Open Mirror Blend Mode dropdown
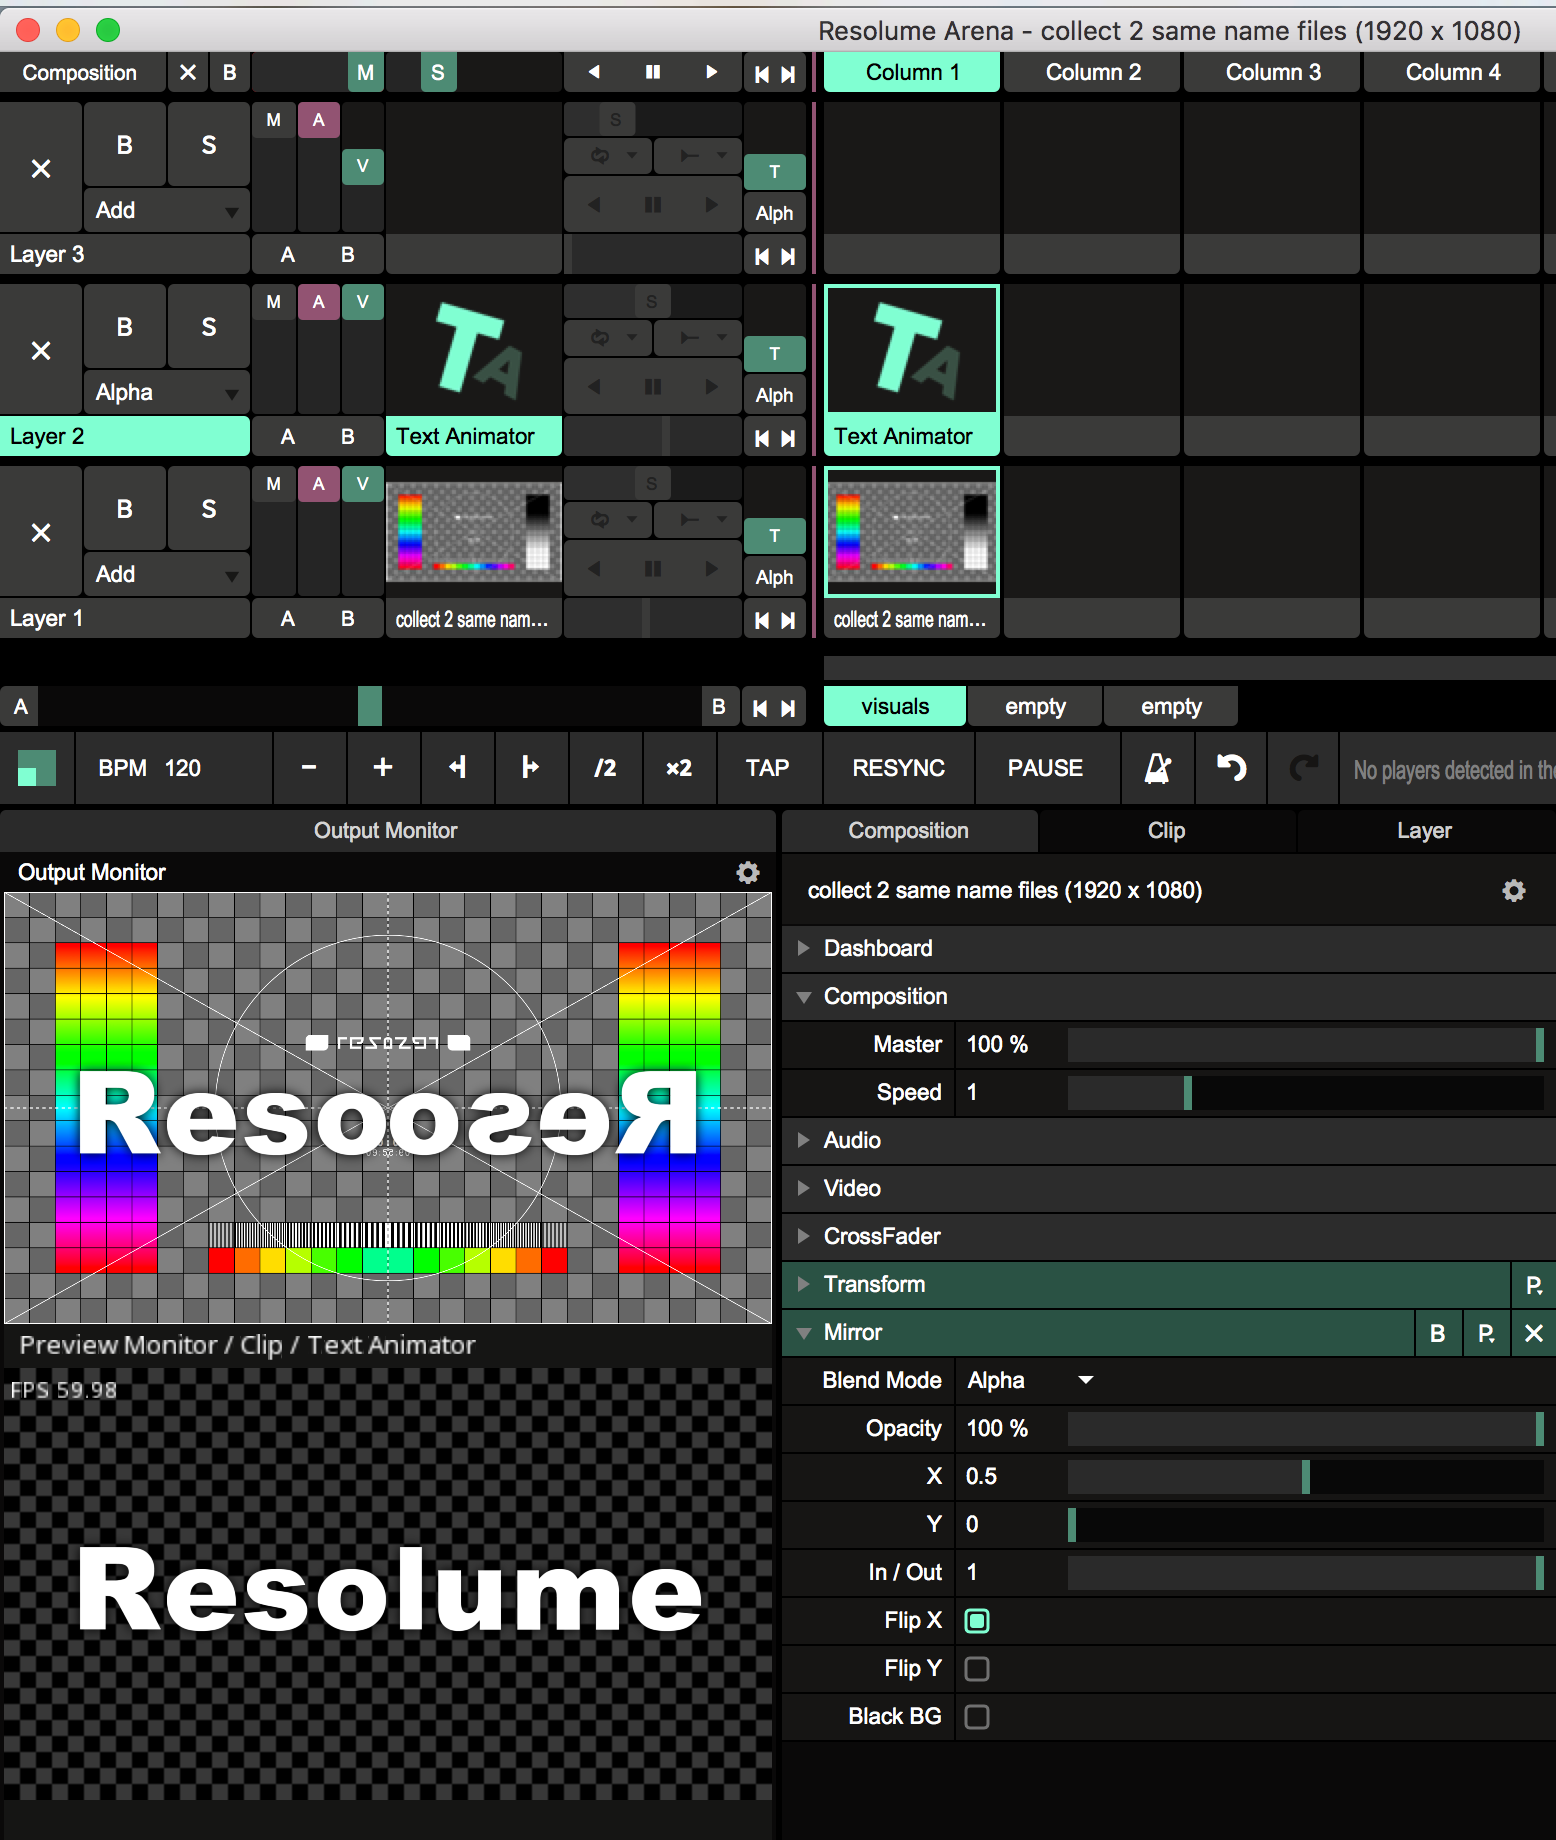This screenshot has width=1556, height=1840. pos(1030,1381)
